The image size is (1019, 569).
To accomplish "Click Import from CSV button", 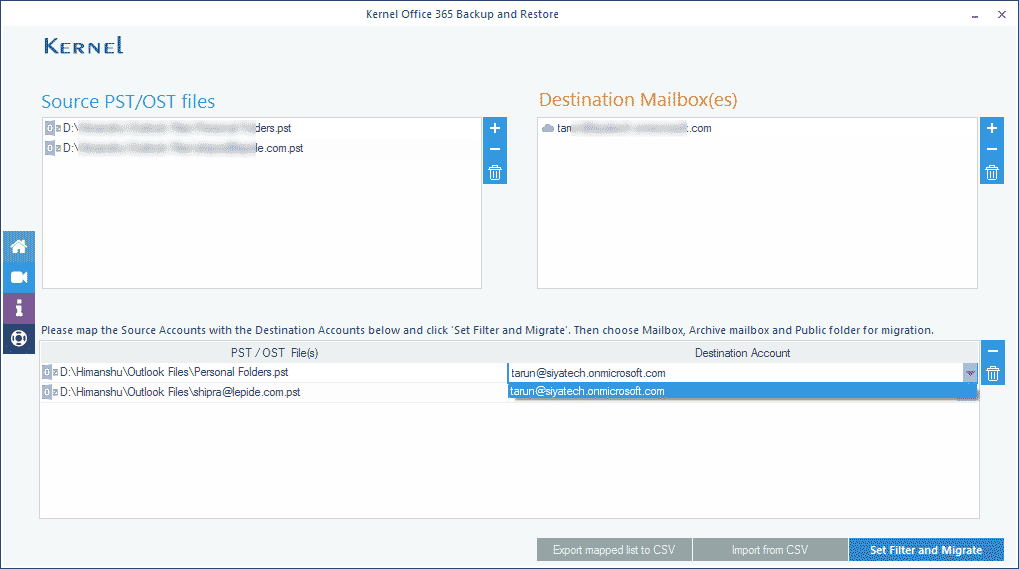I will (x=770, y=550).
